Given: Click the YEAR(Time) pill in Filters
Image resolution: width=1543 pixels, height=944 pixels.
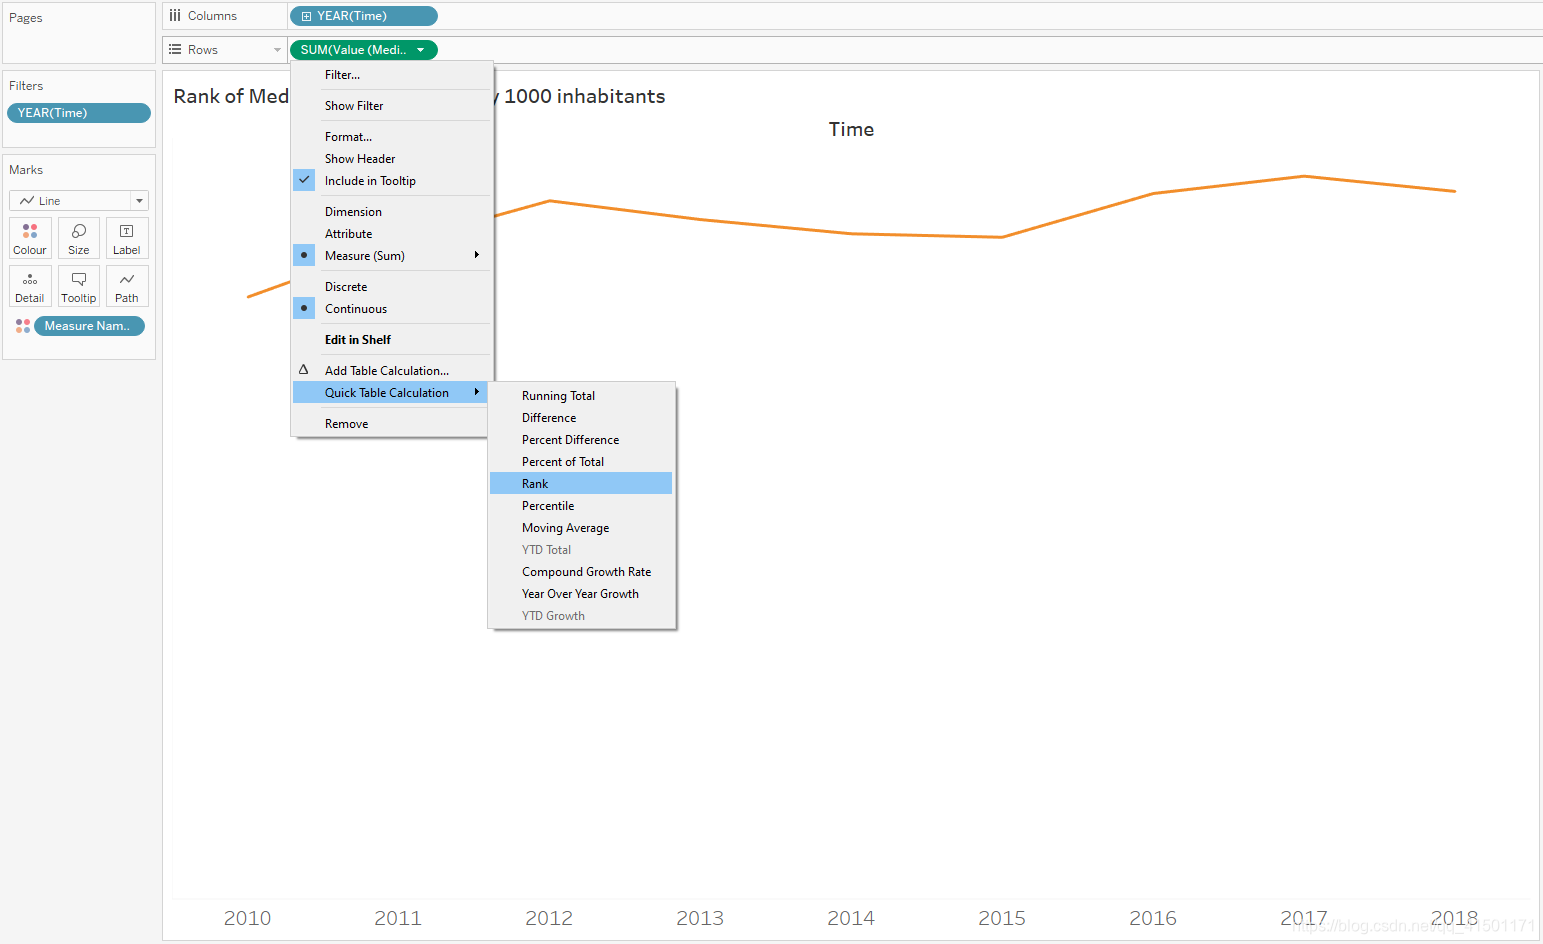Looking at the screenshot, I should tap(79, 113).
